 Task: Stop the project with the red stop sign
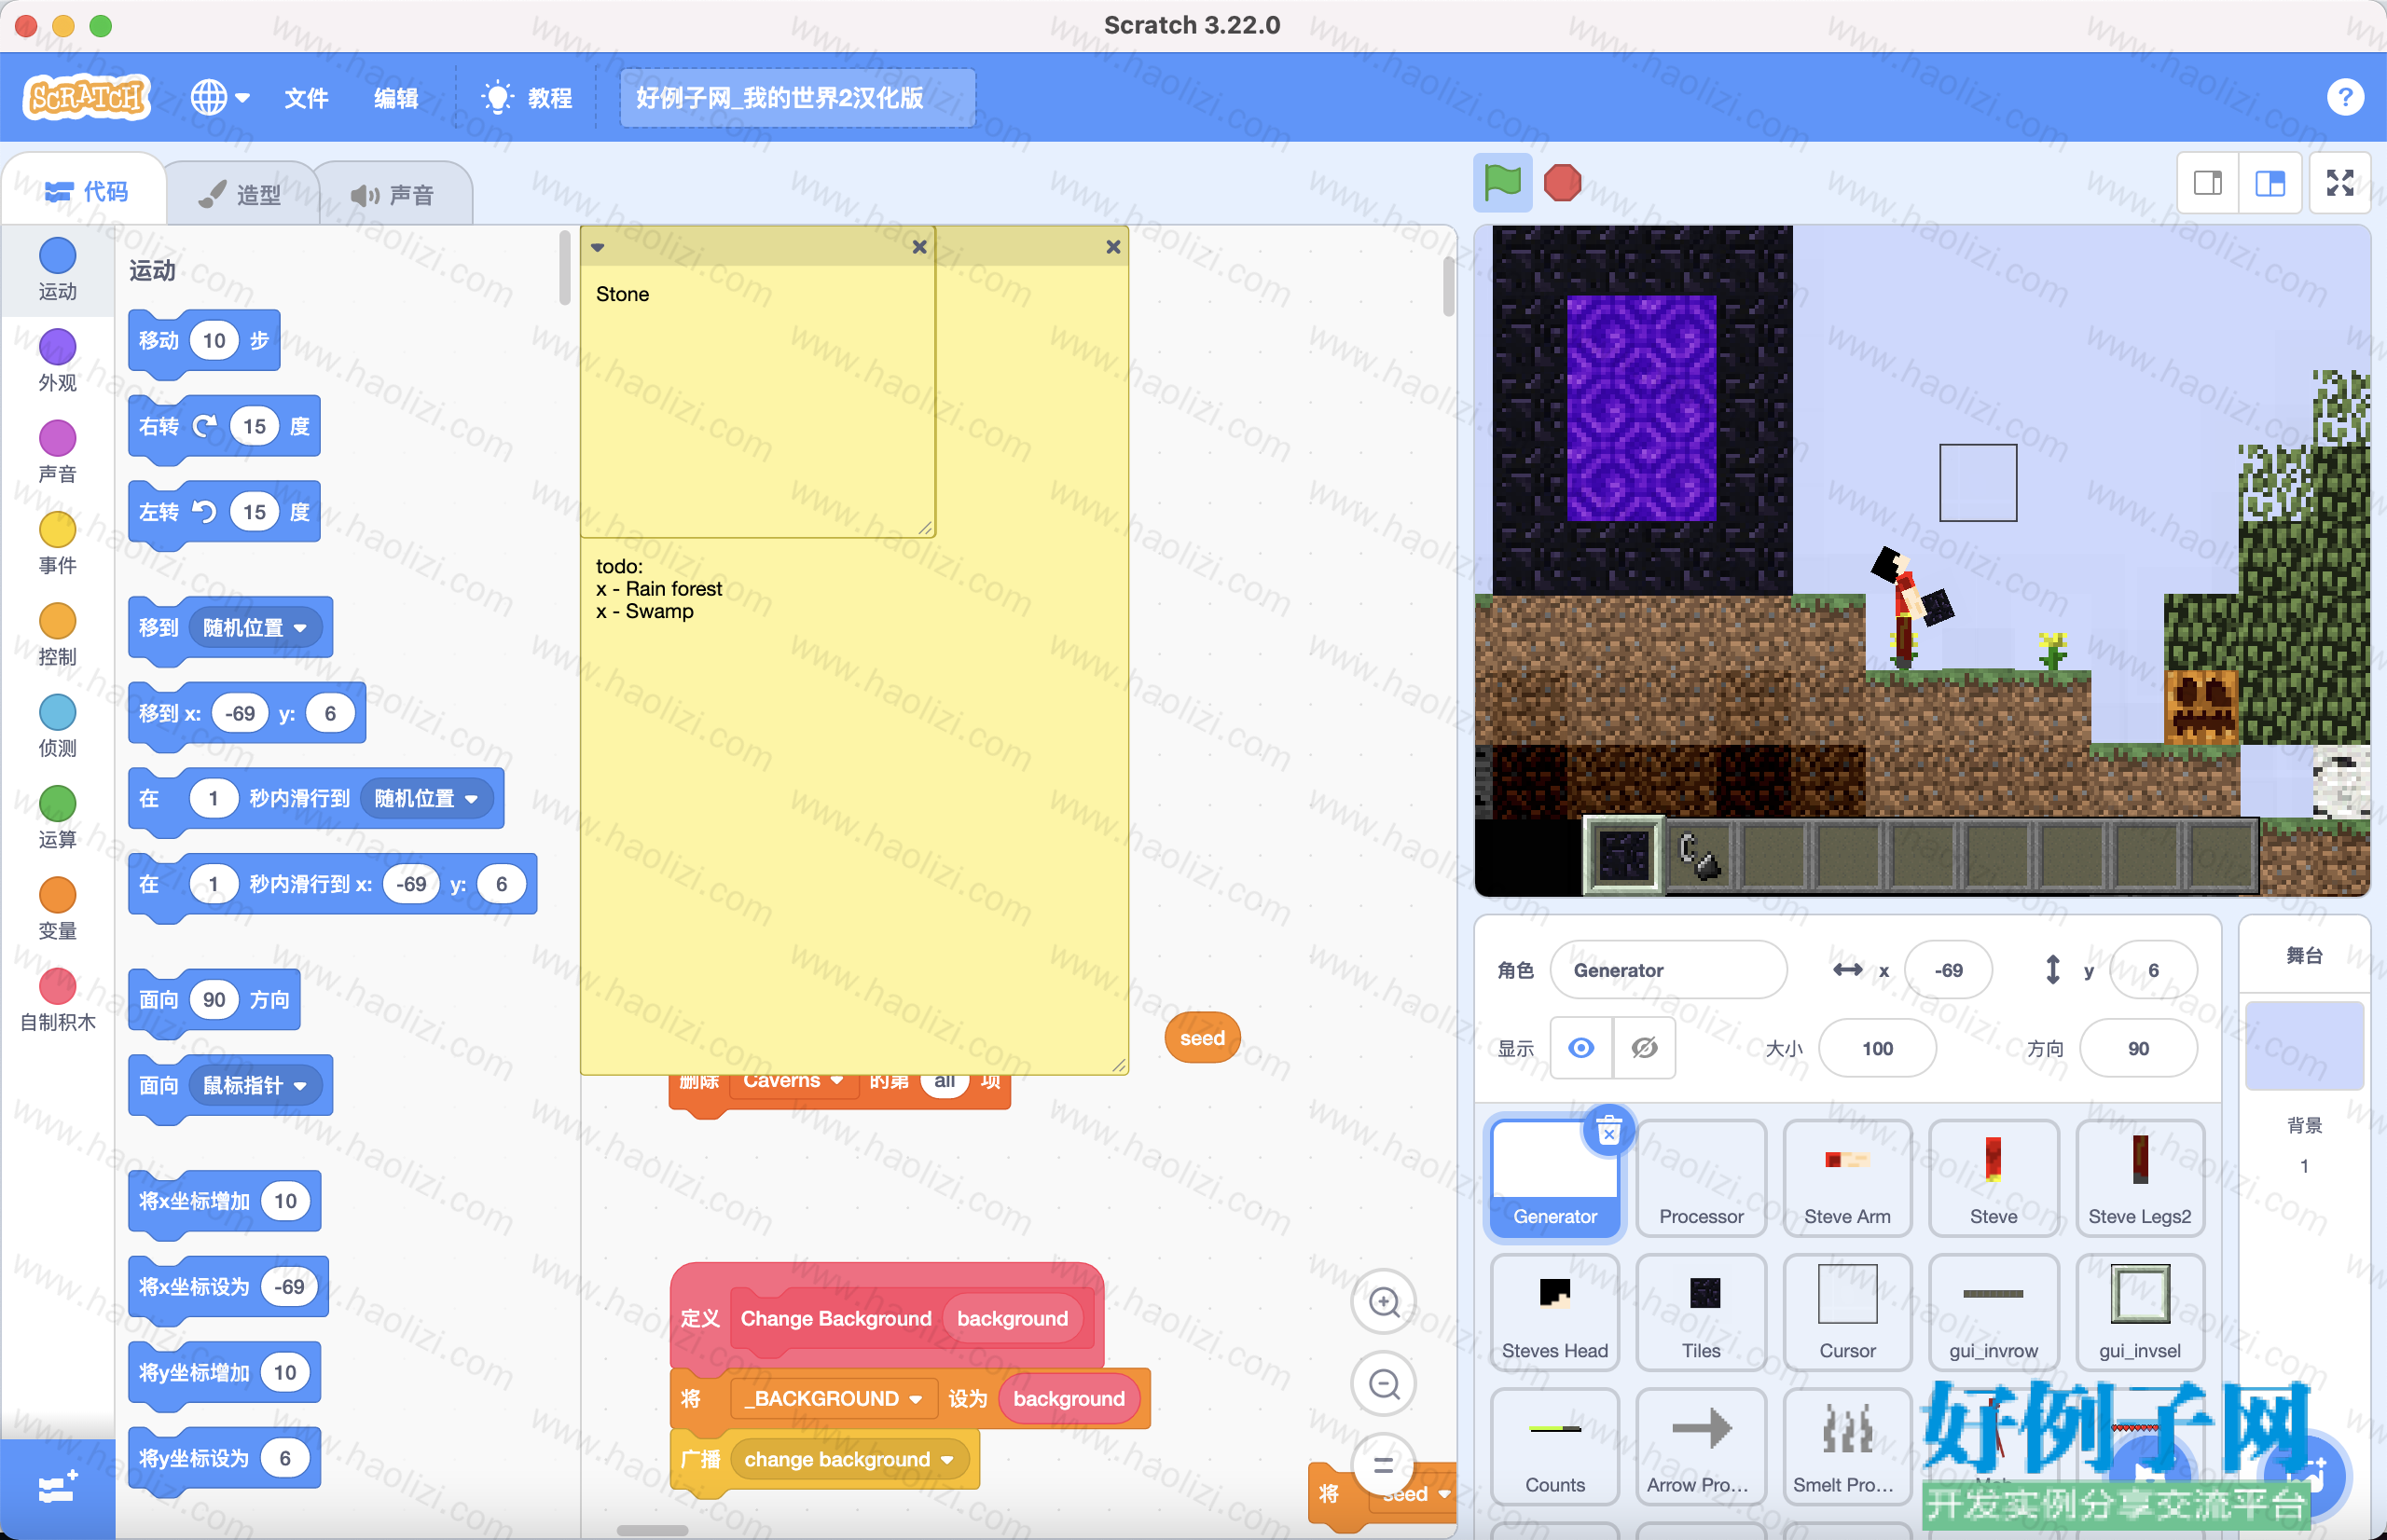[x=1562, y=183]
